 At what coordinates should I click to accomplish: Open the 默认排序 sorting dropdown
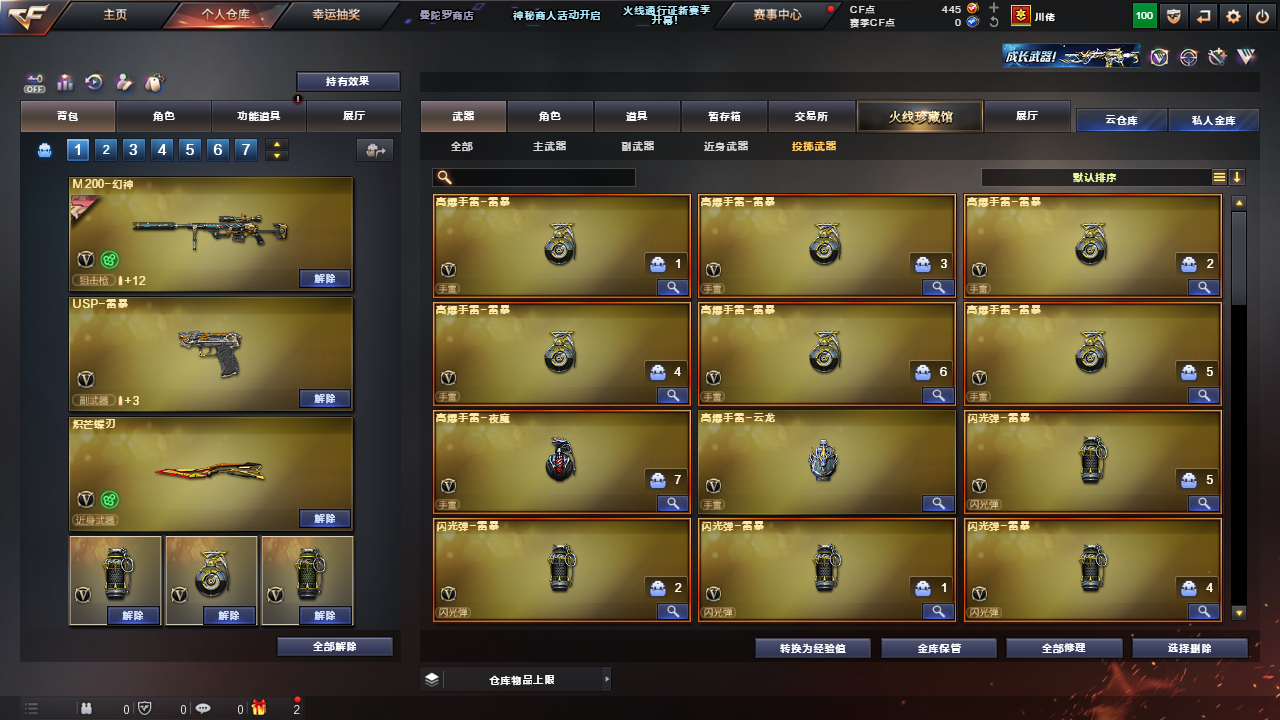(1096, 177)
